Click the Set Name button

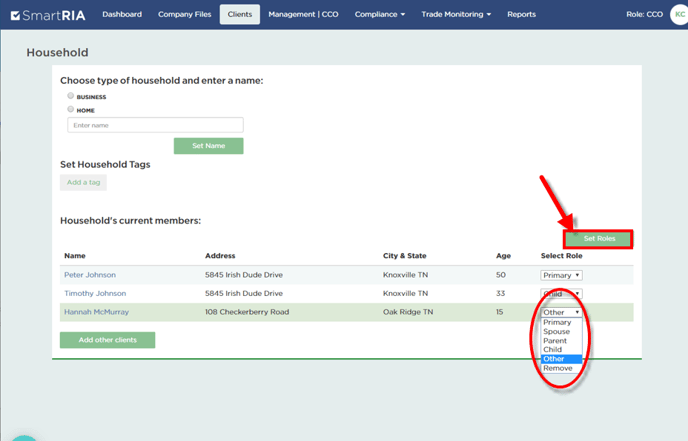pos(208,146)
